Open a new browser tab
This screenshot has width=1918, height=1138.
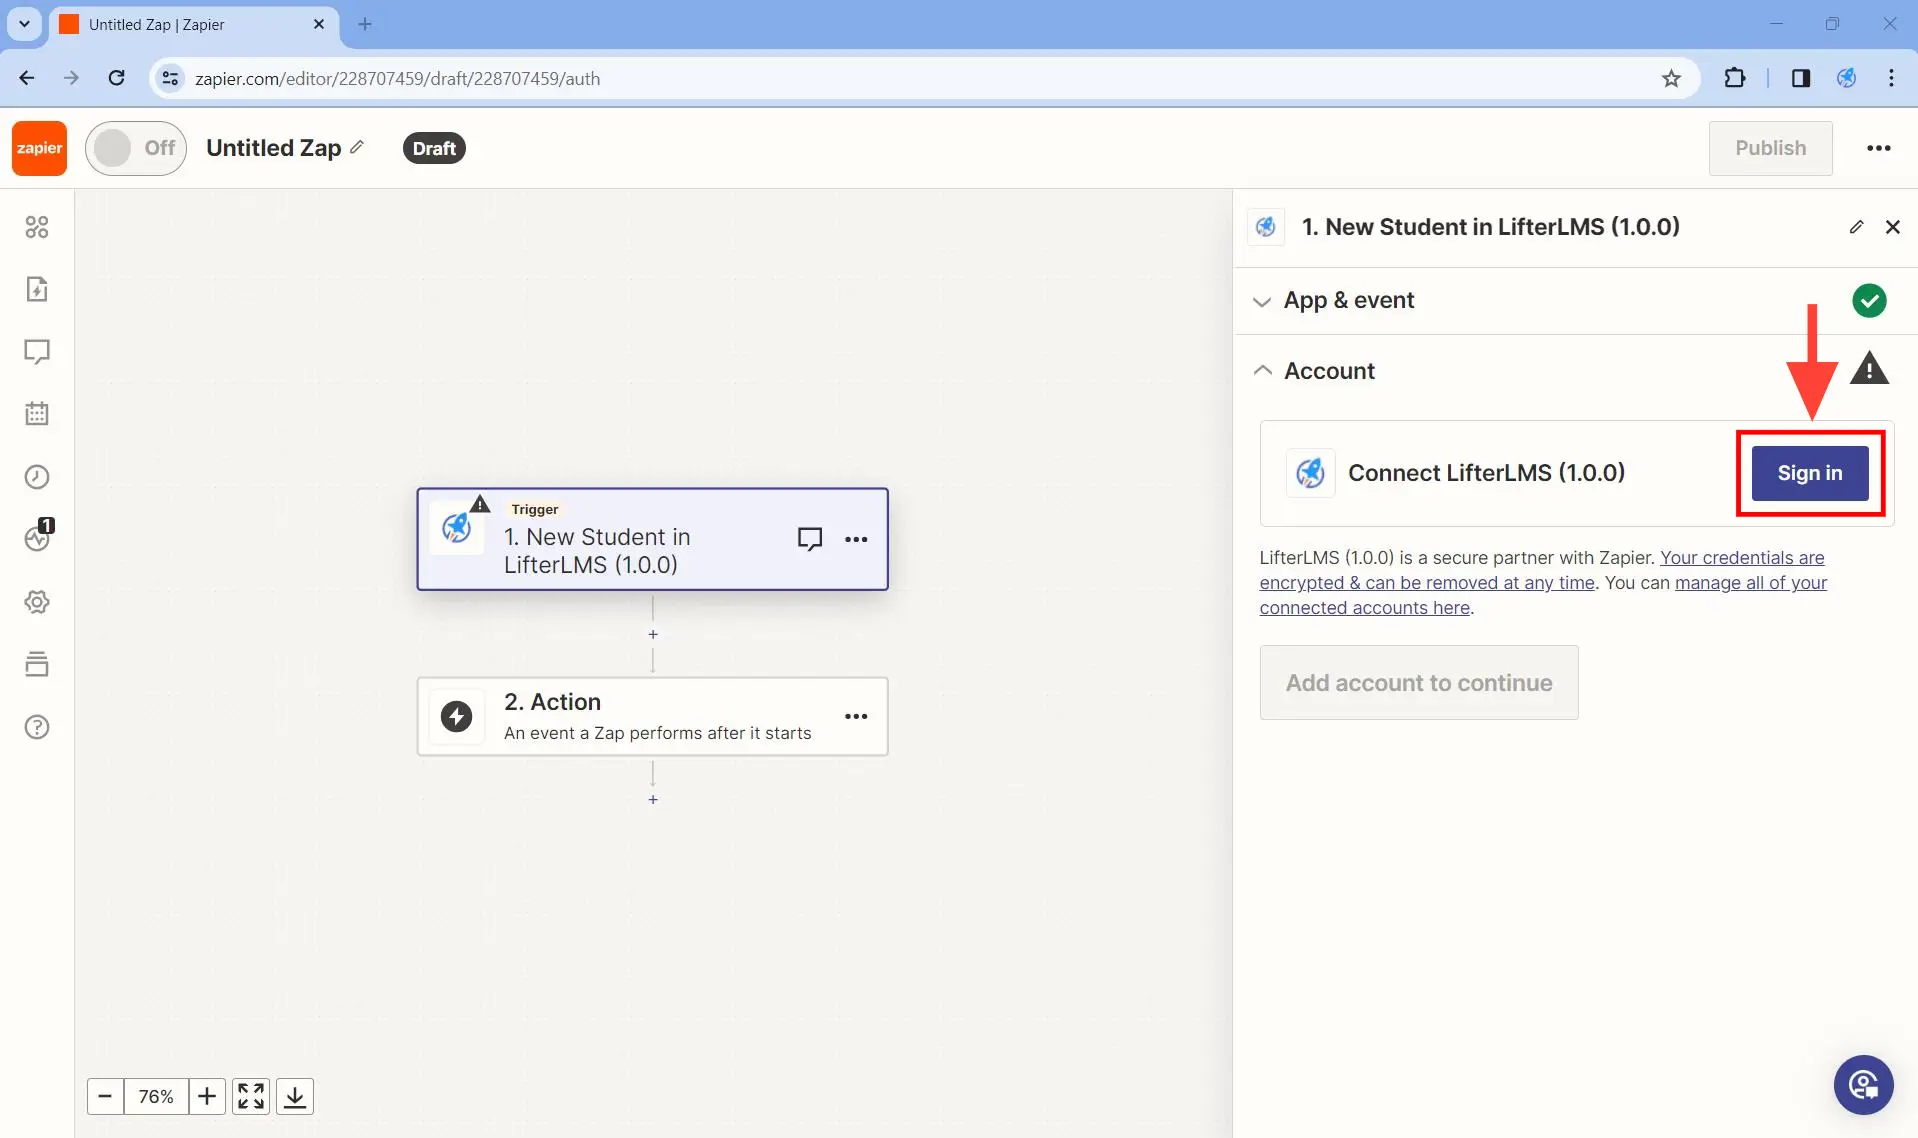click(x=365, y=24)
